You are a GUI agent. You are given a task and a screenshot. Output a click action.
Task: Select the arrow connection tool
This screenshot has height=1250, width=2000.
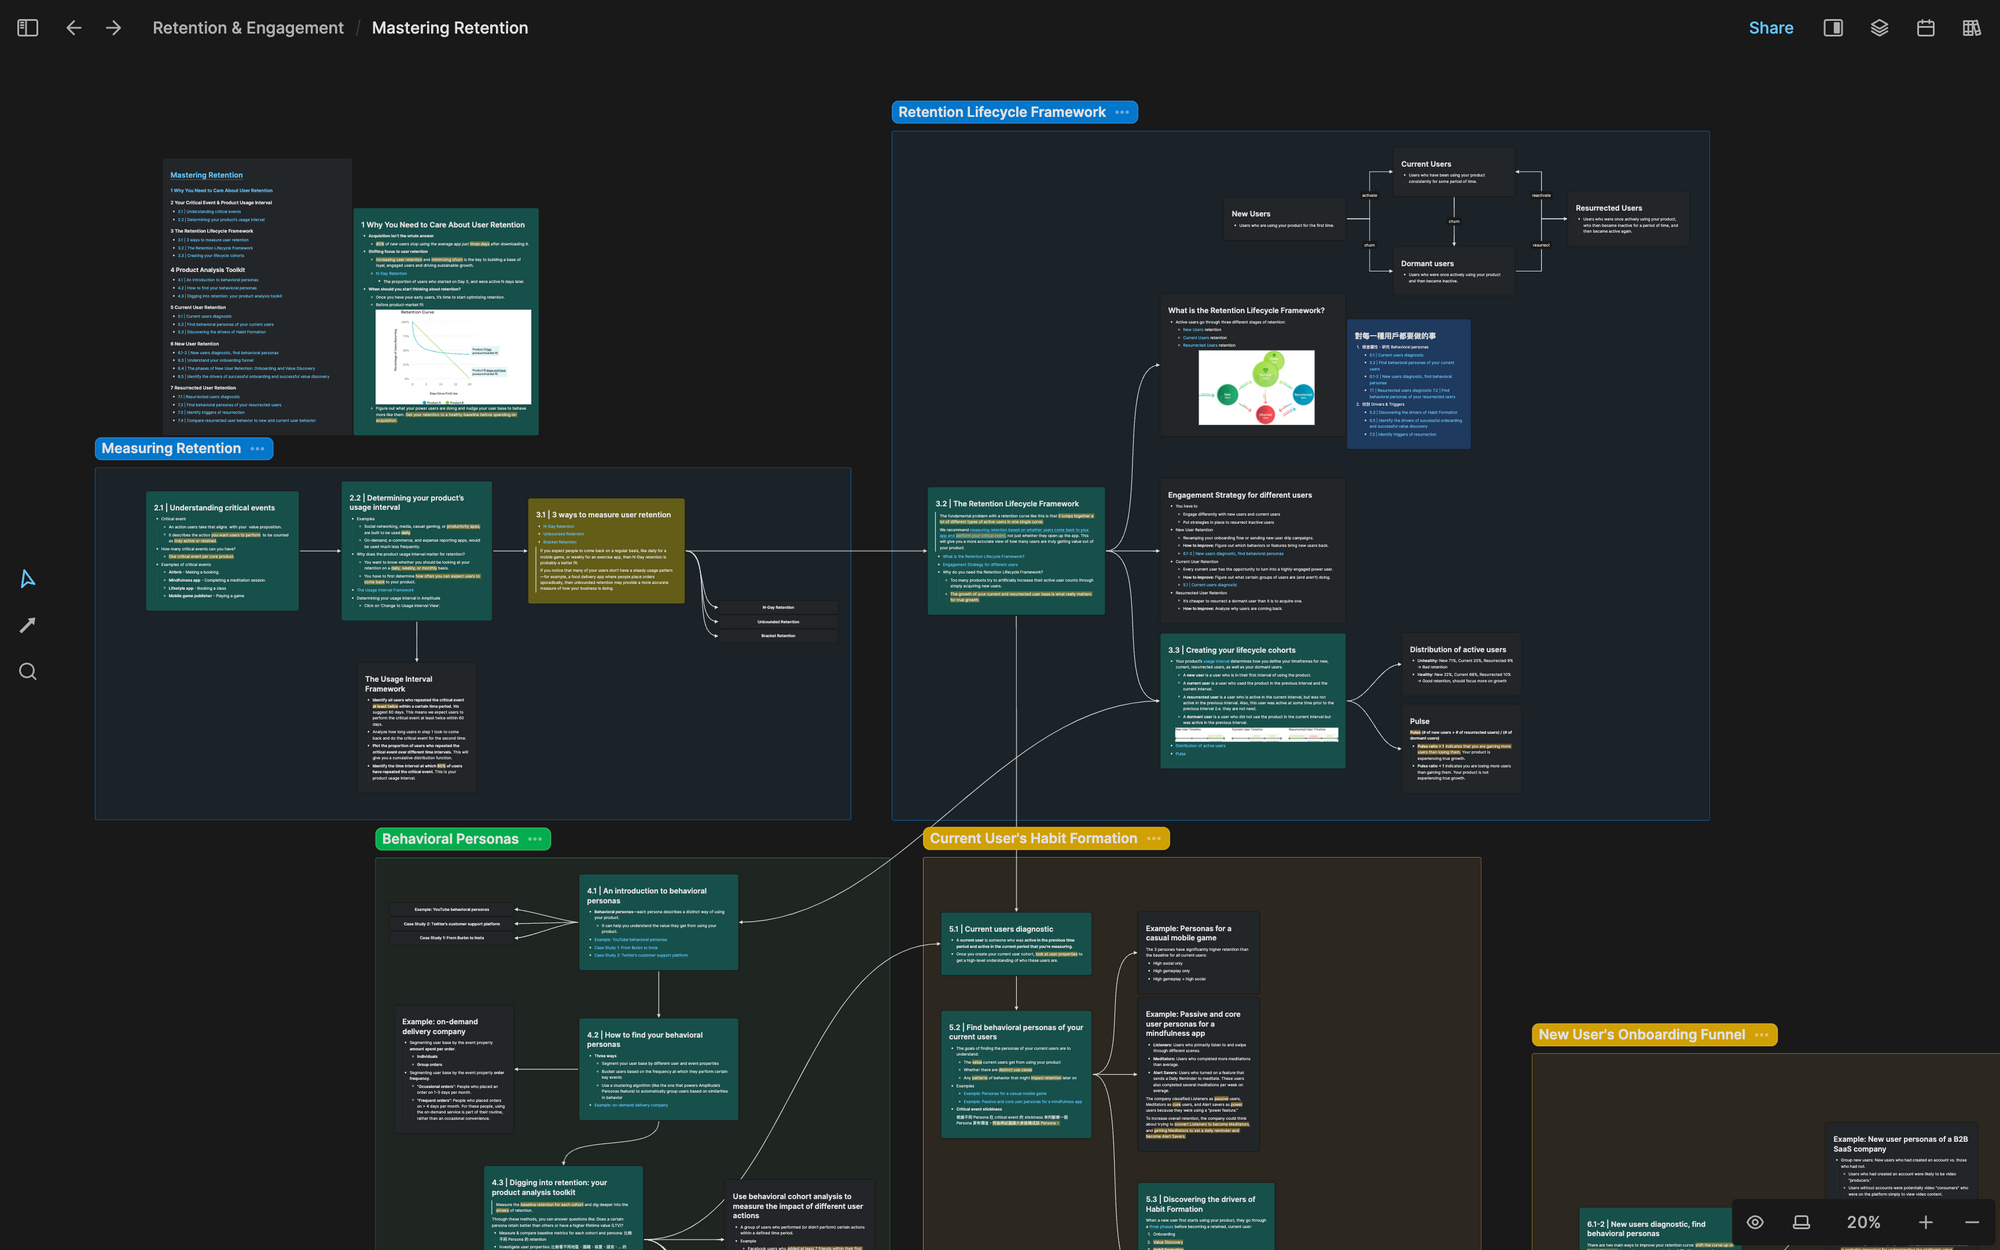pos(28,625)
